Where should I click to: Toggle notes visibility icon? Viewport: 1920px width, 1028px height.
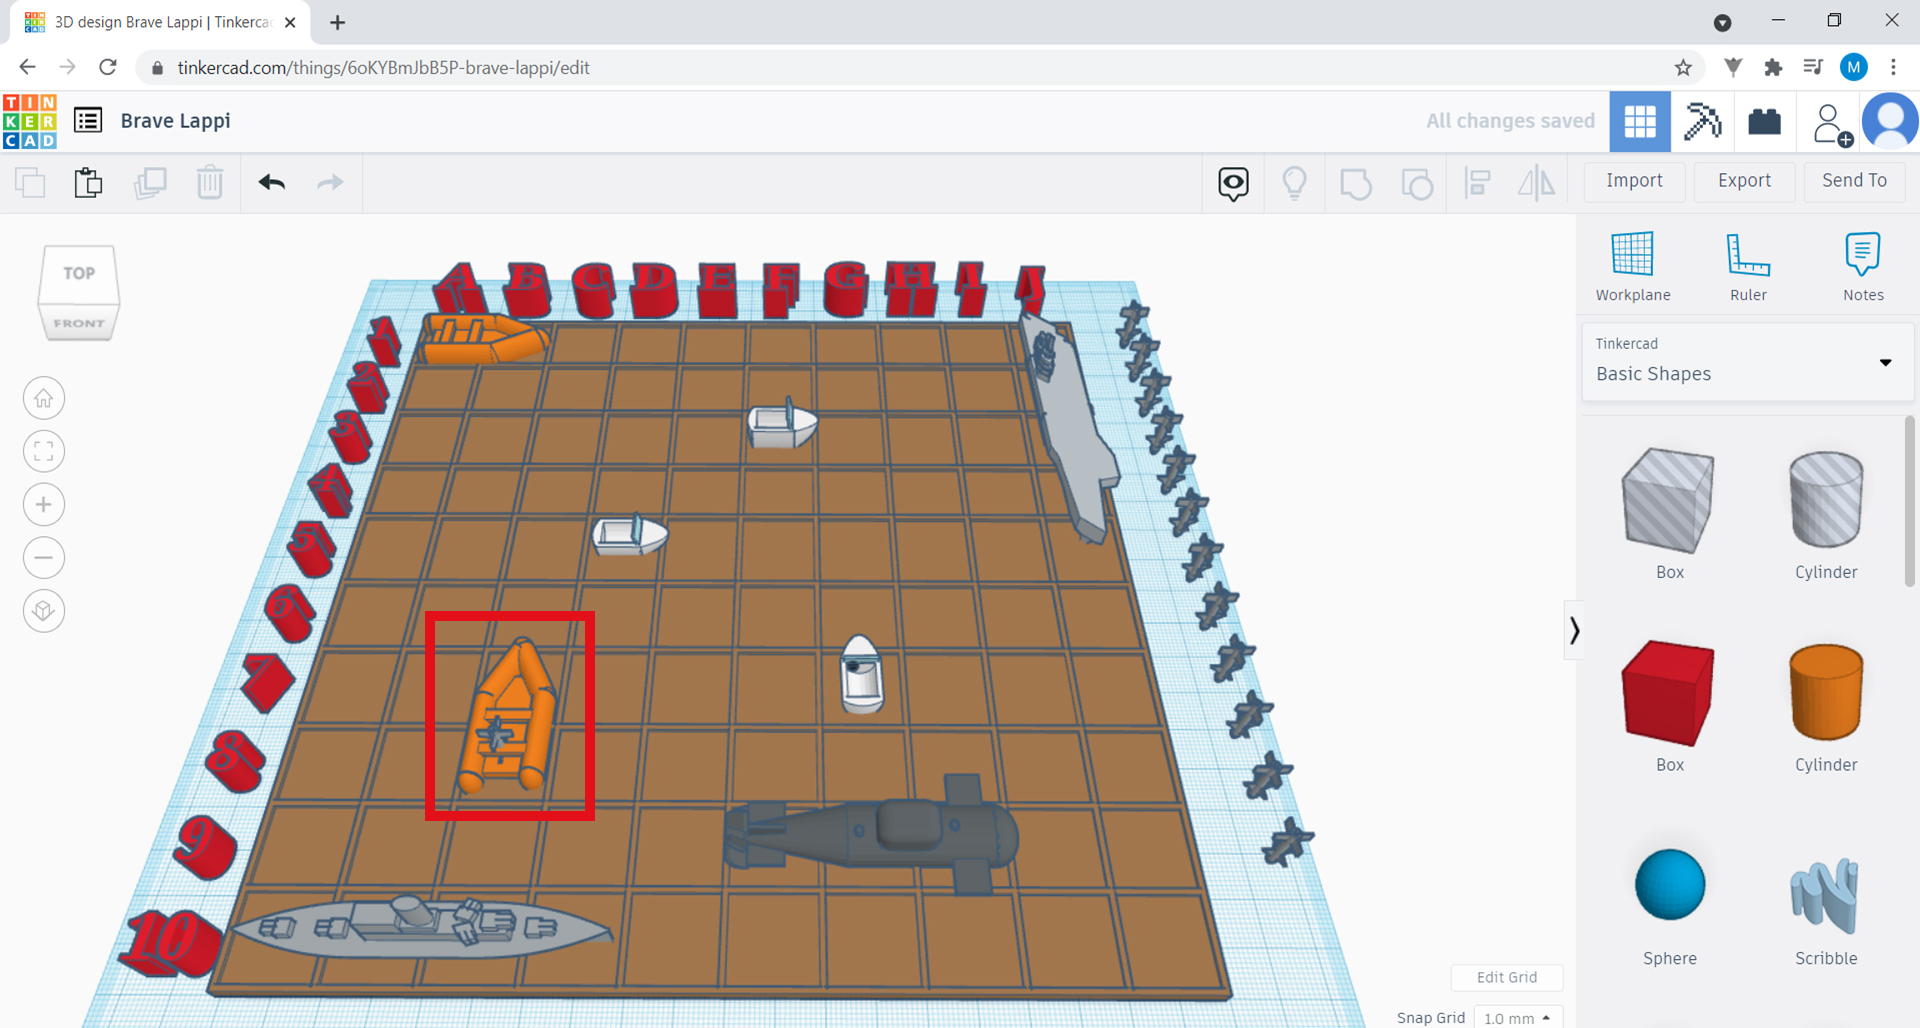coord(1233,183)
